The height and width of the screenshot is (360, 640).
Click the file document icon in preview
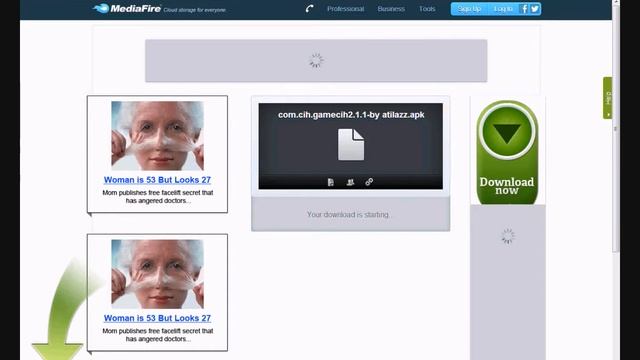click(x=351, y=144)
